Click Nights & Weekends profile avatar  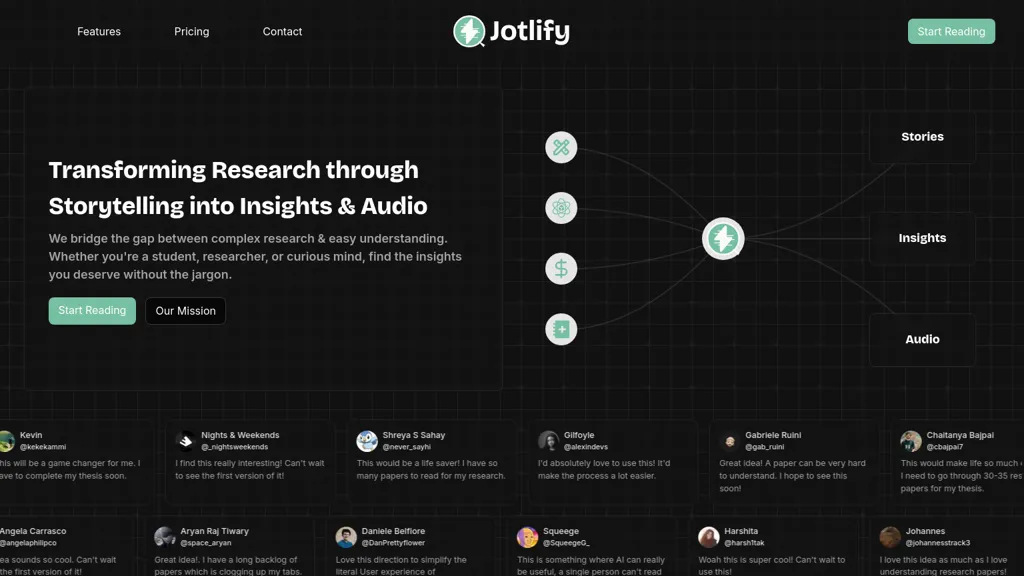[186, 441]
